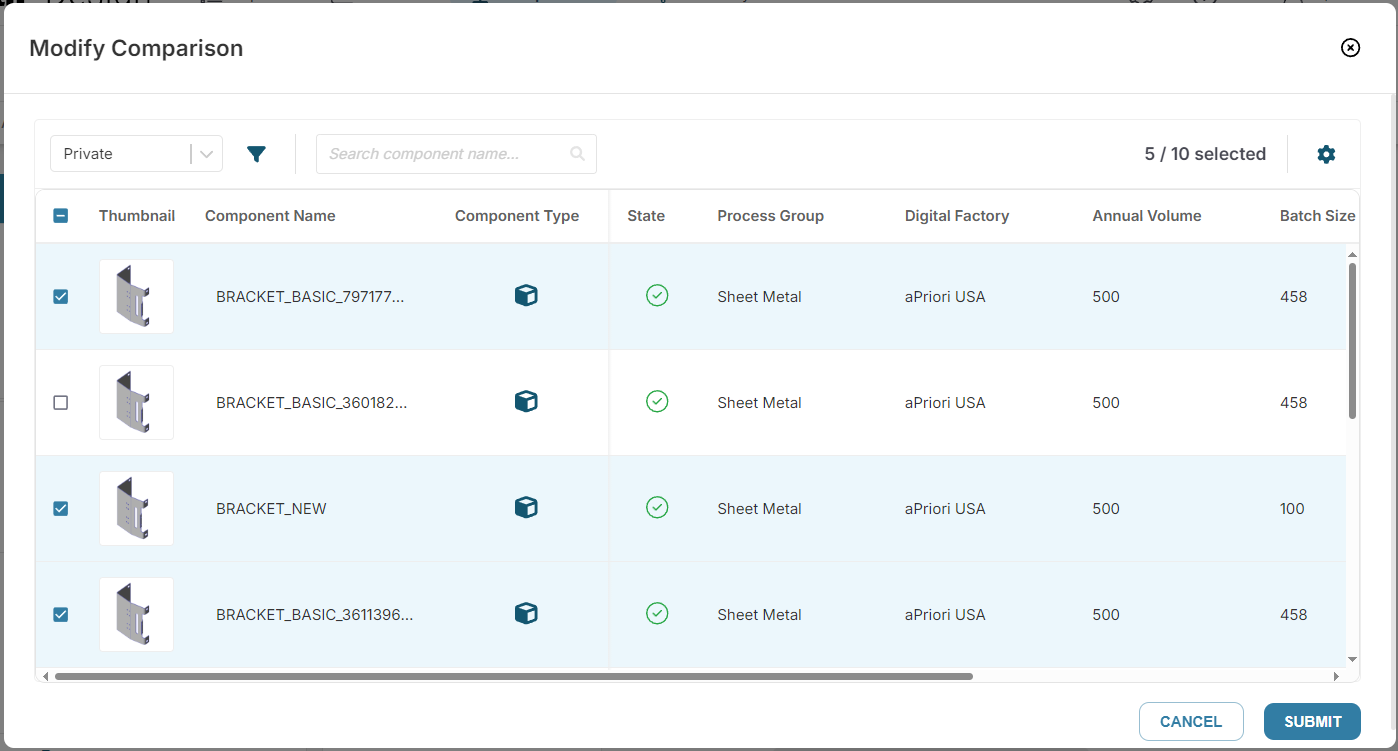Open thumbnail of BRACKET_BASIC_797177
The image size is (1398, 751).
tap(136, 296)
